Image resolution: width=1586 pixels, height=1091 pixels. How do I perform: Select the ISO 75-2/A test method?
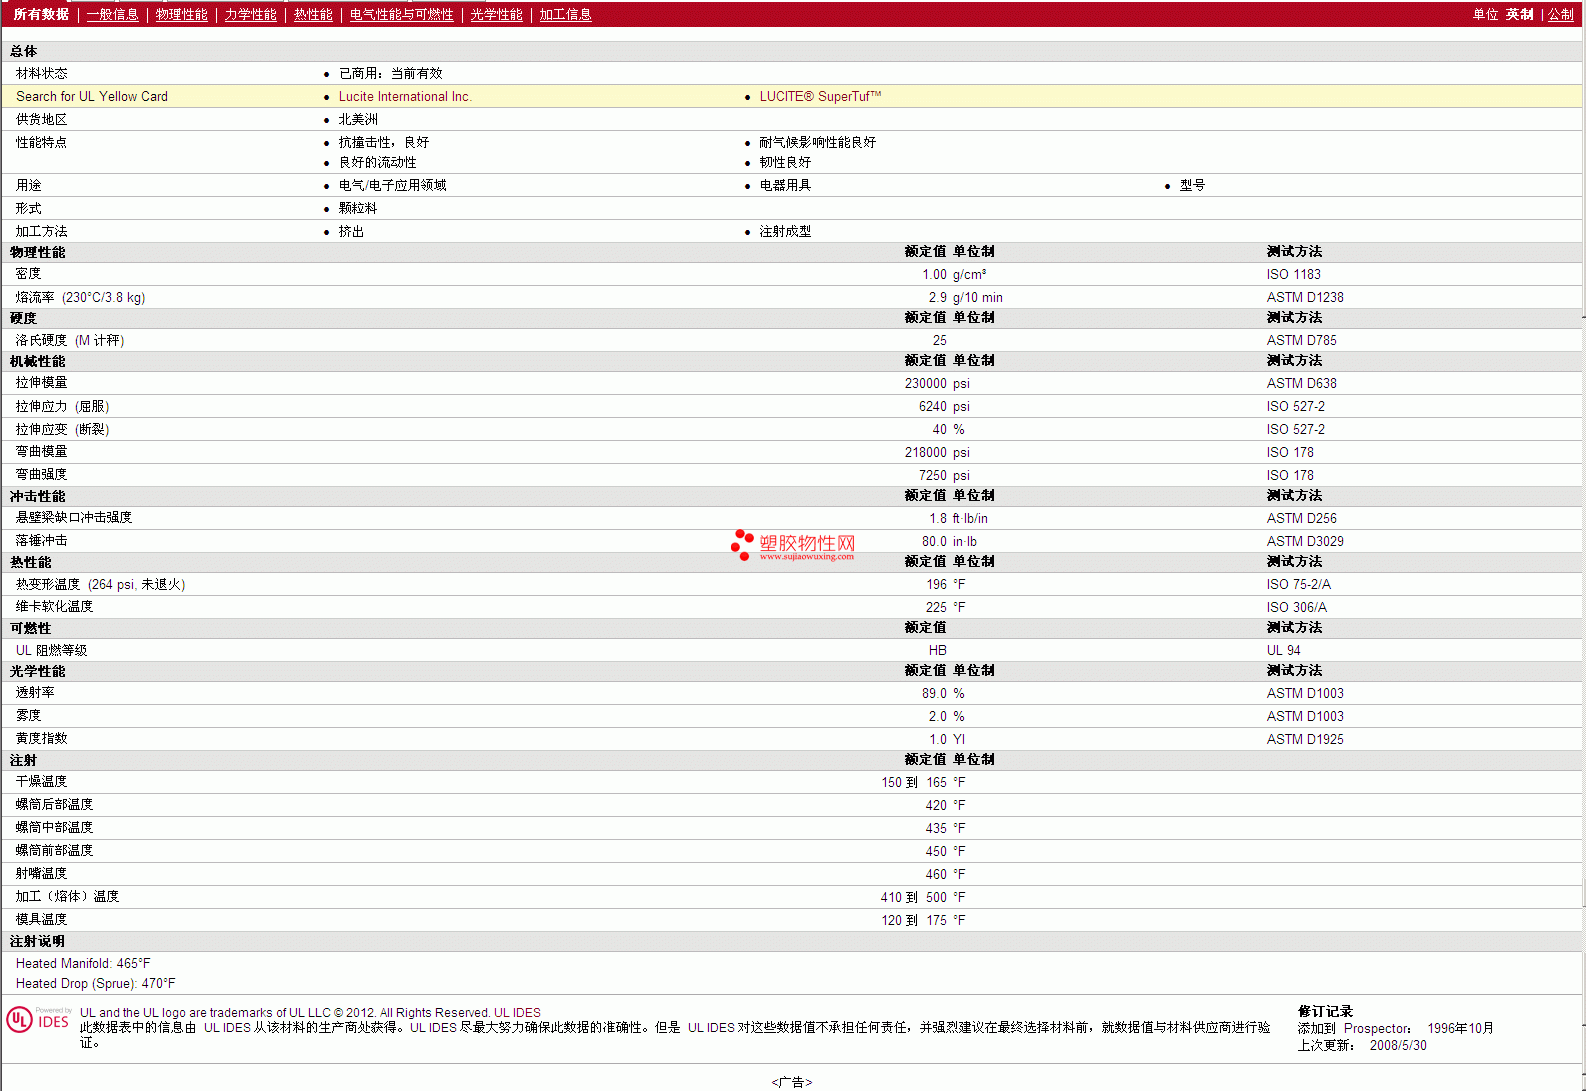(1299, 585)
